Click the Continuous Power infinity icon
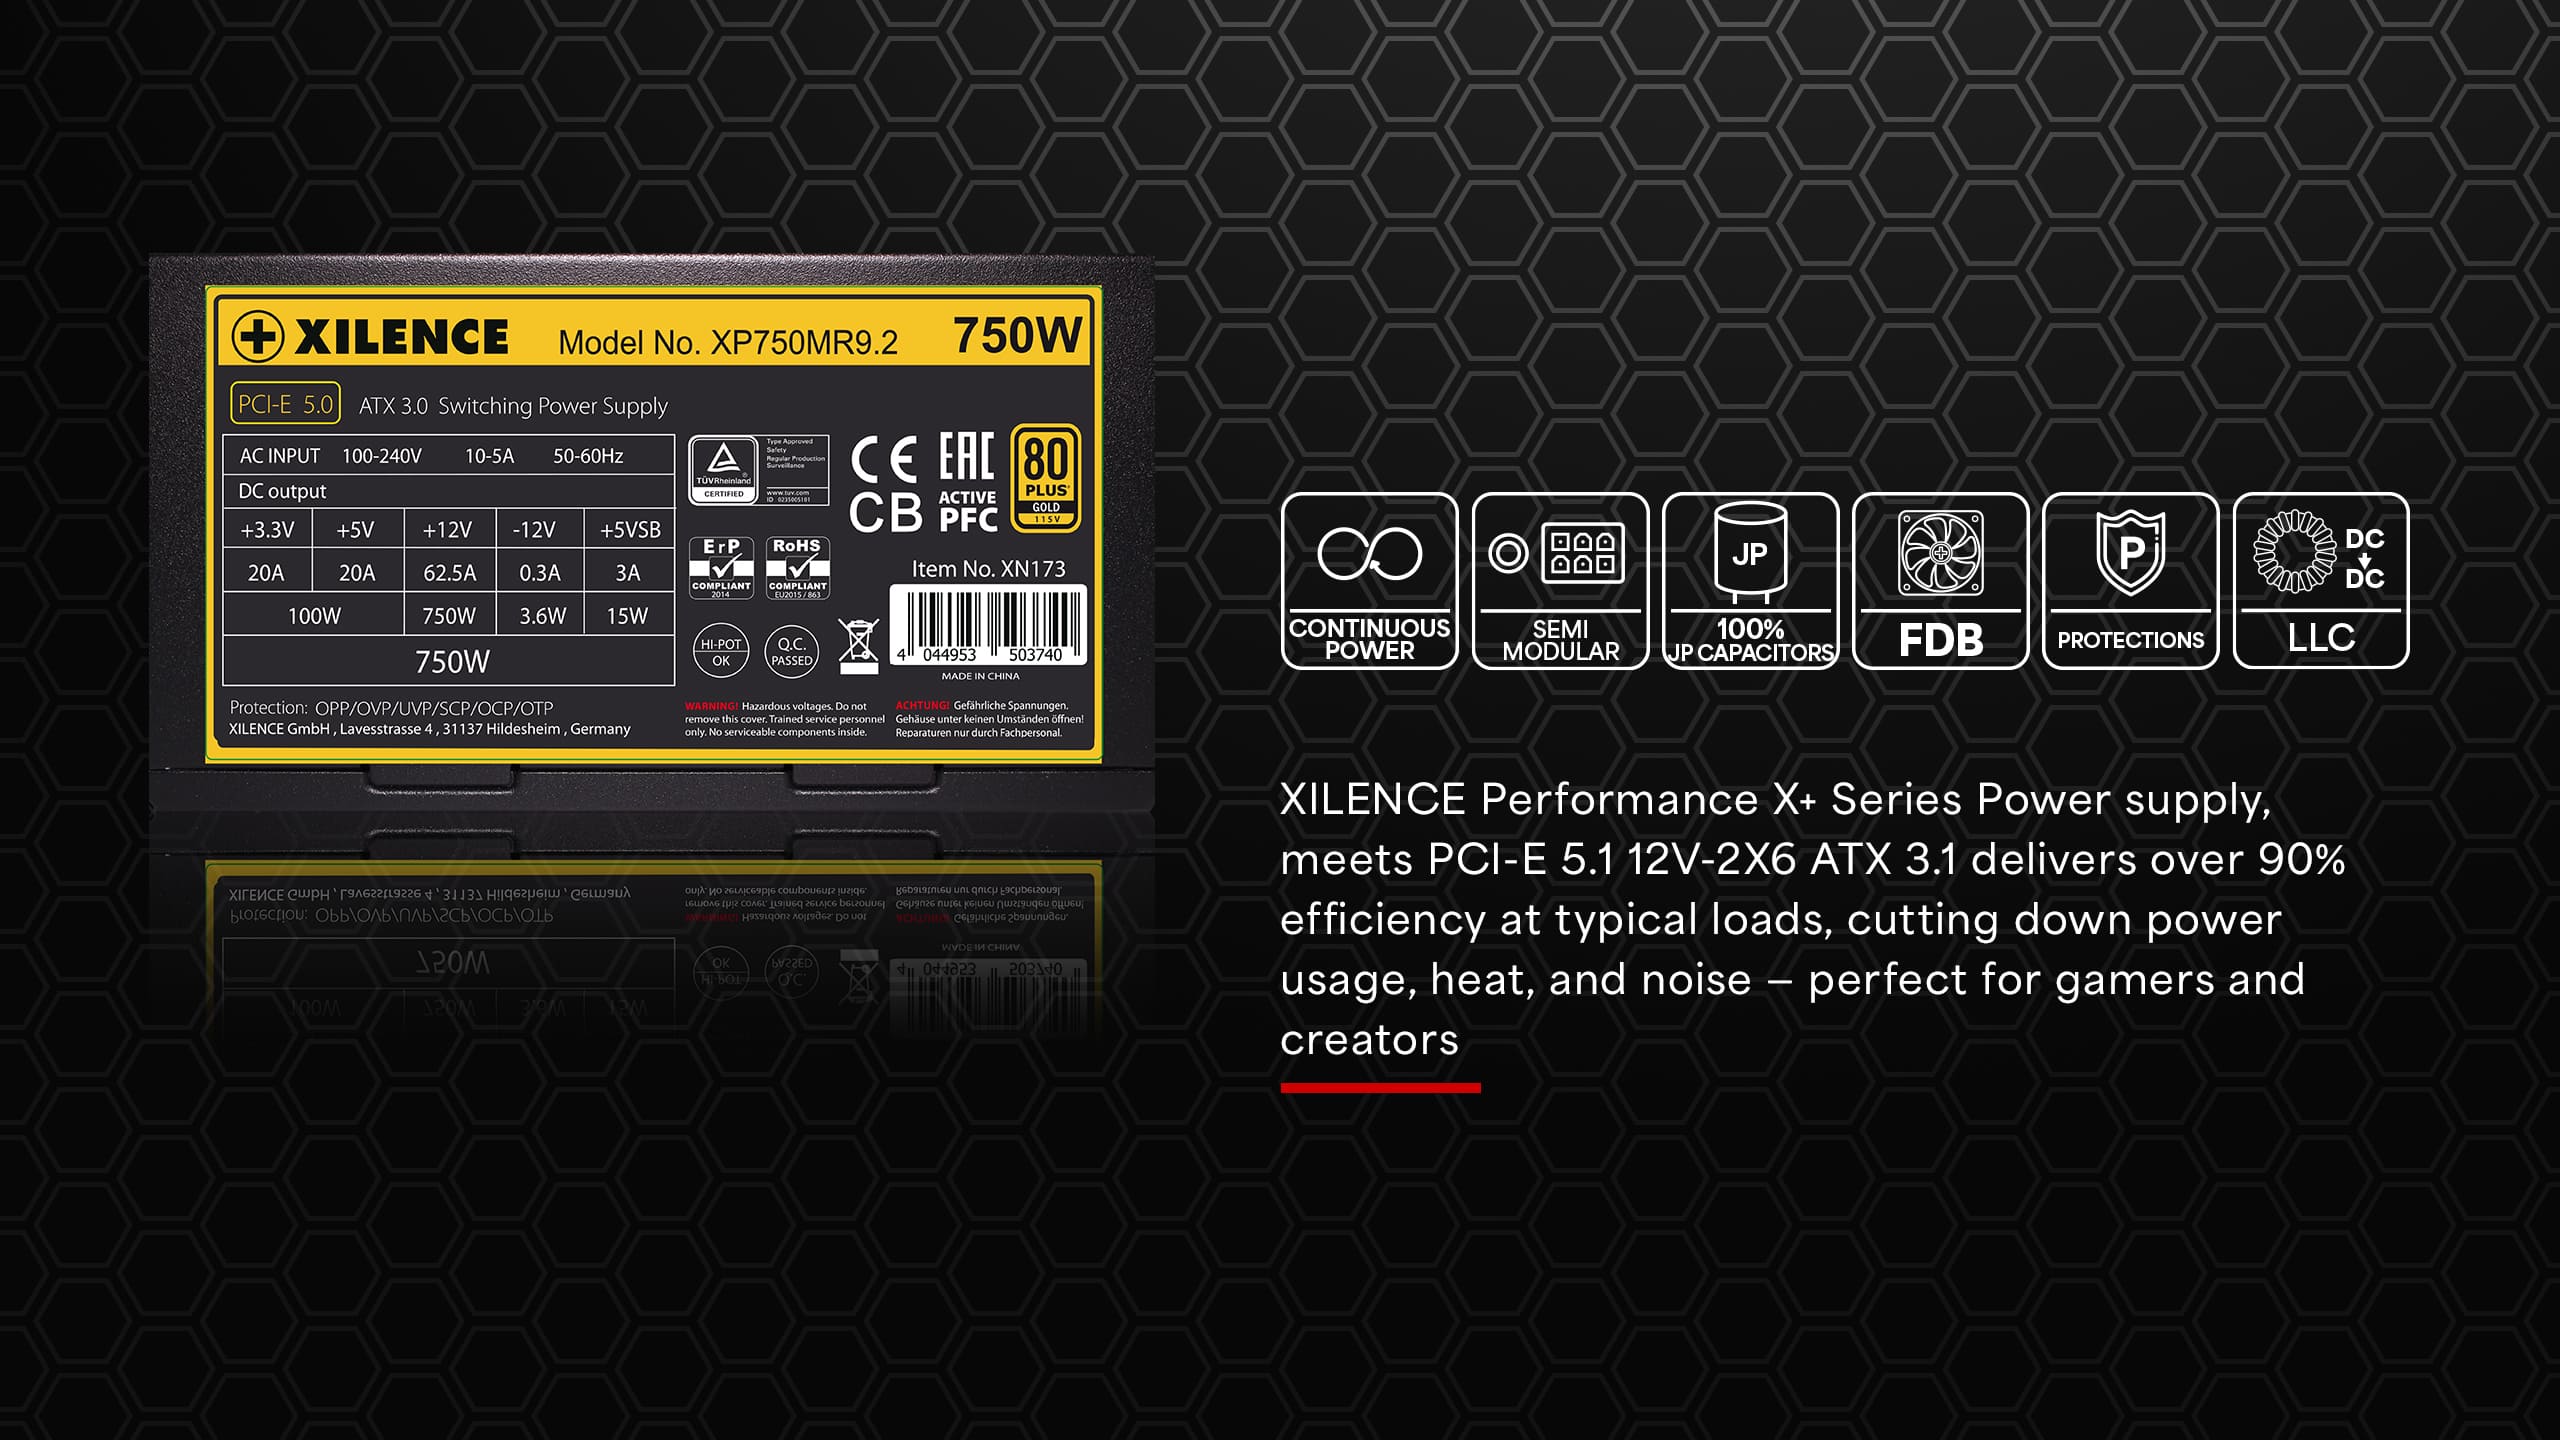Viewport: 2560px width, 1440px height. tap(1369, 581)
